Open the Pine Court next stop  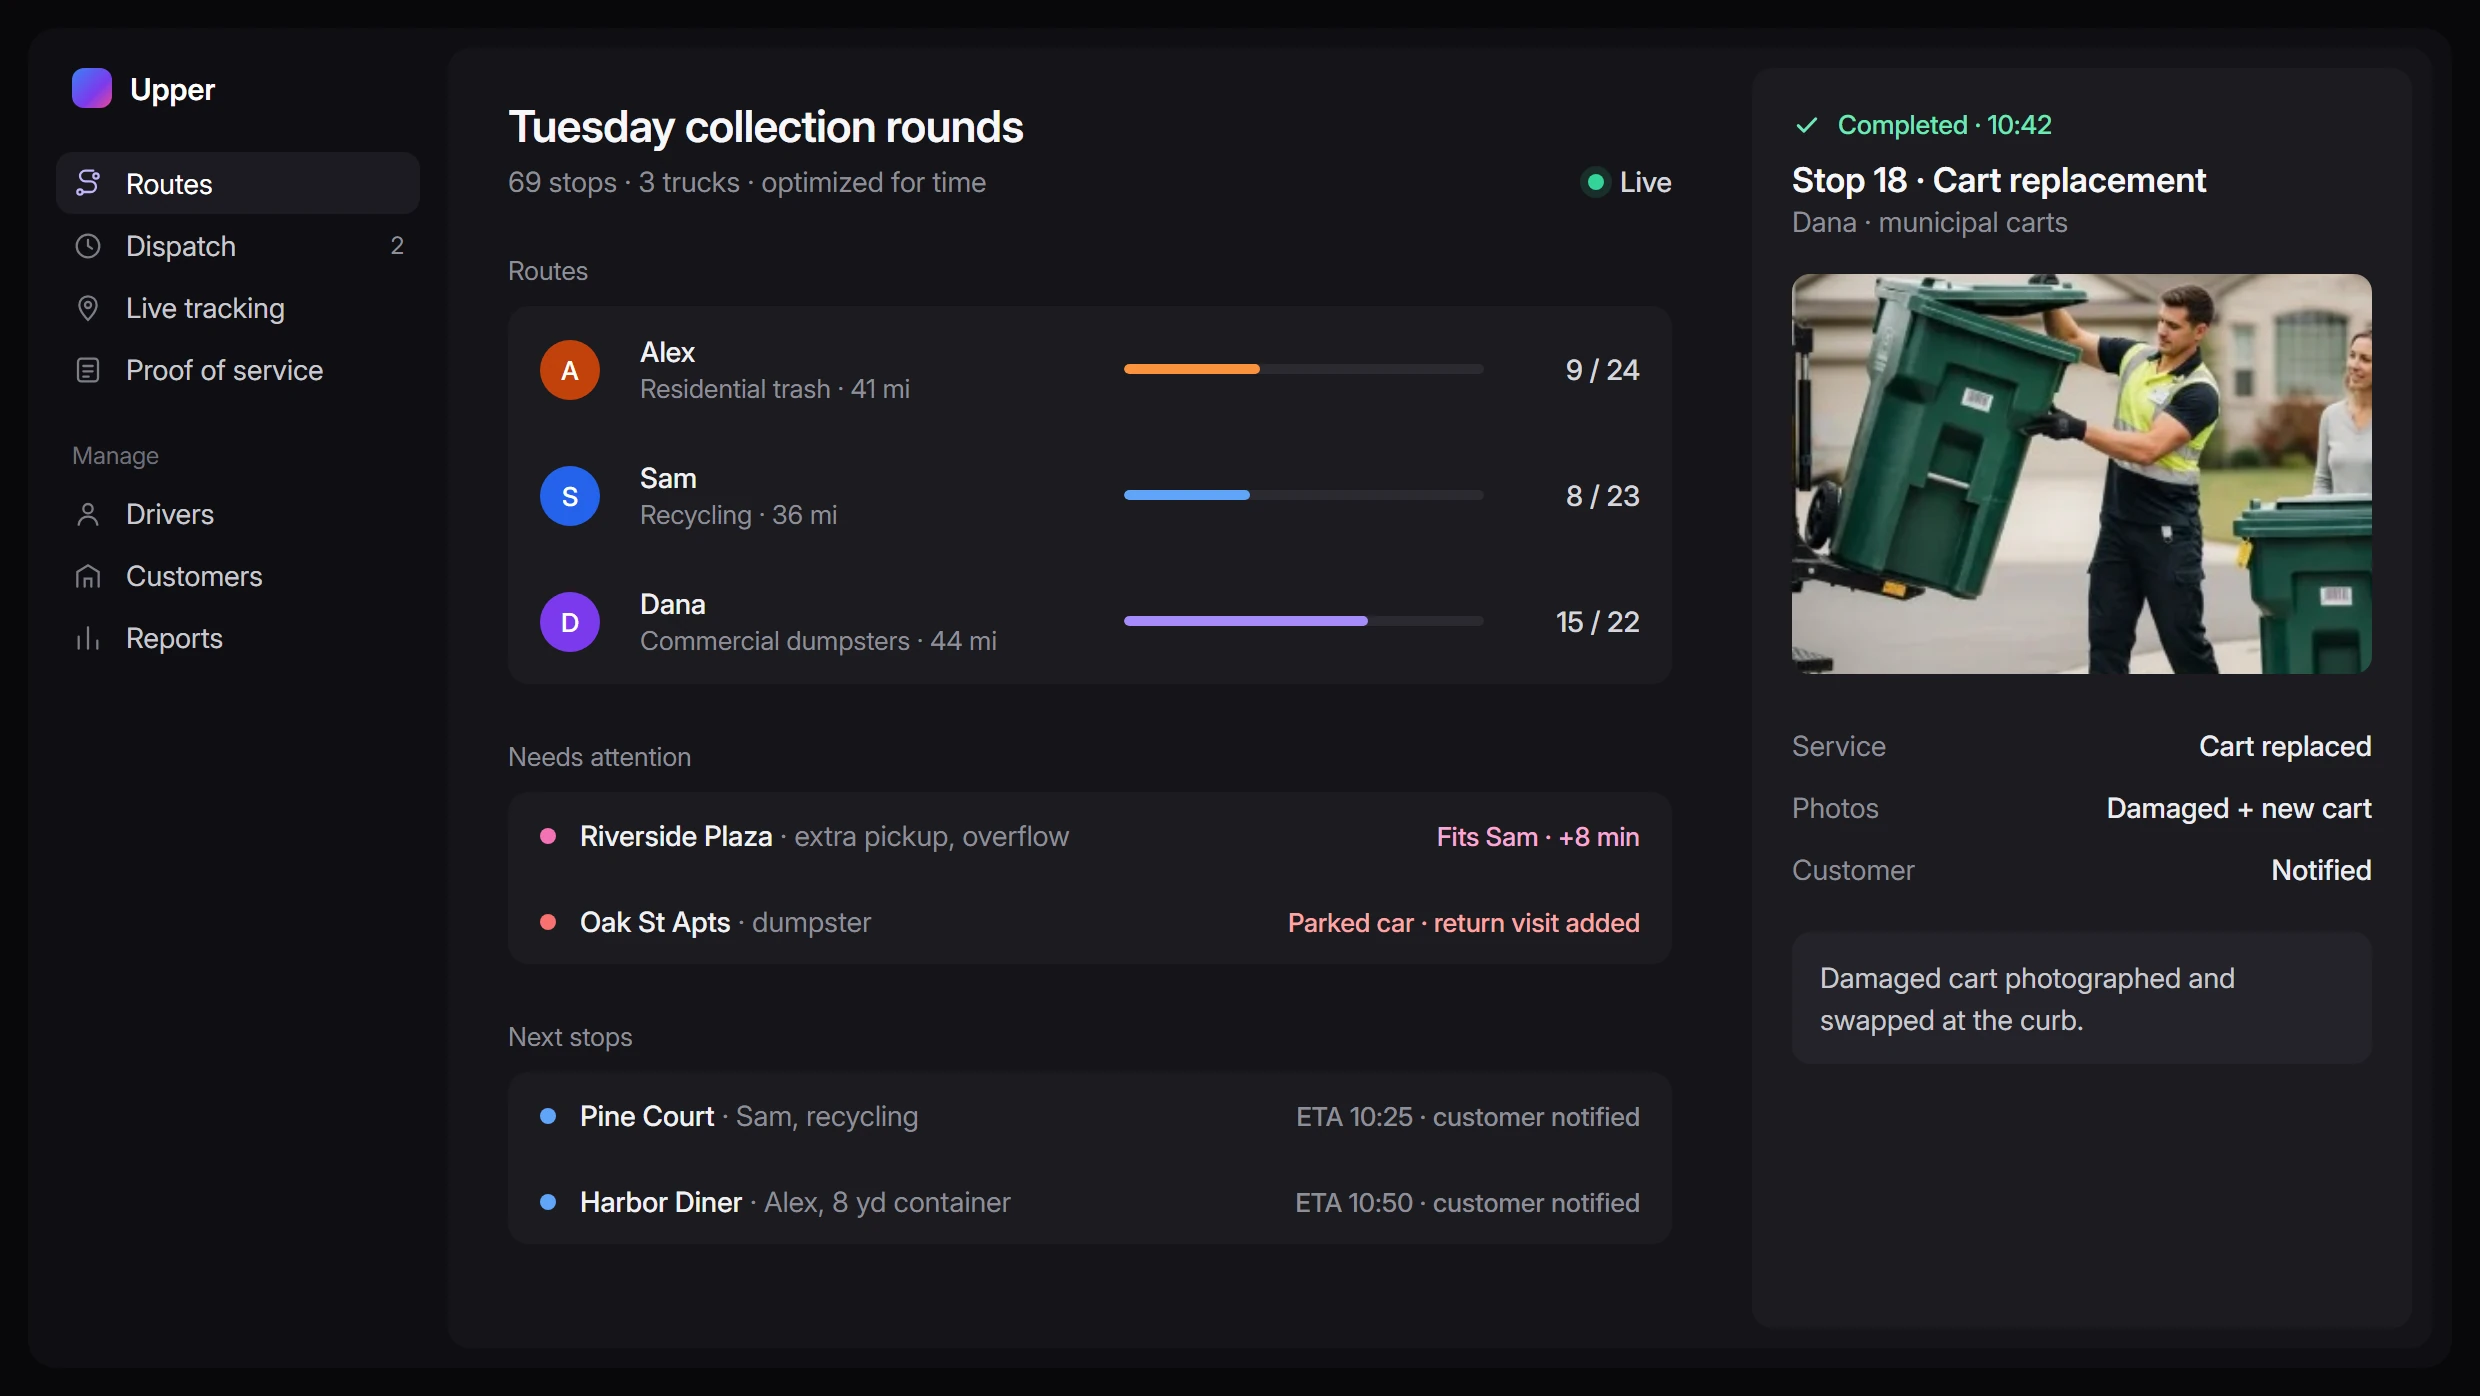pos(1089,1116)
